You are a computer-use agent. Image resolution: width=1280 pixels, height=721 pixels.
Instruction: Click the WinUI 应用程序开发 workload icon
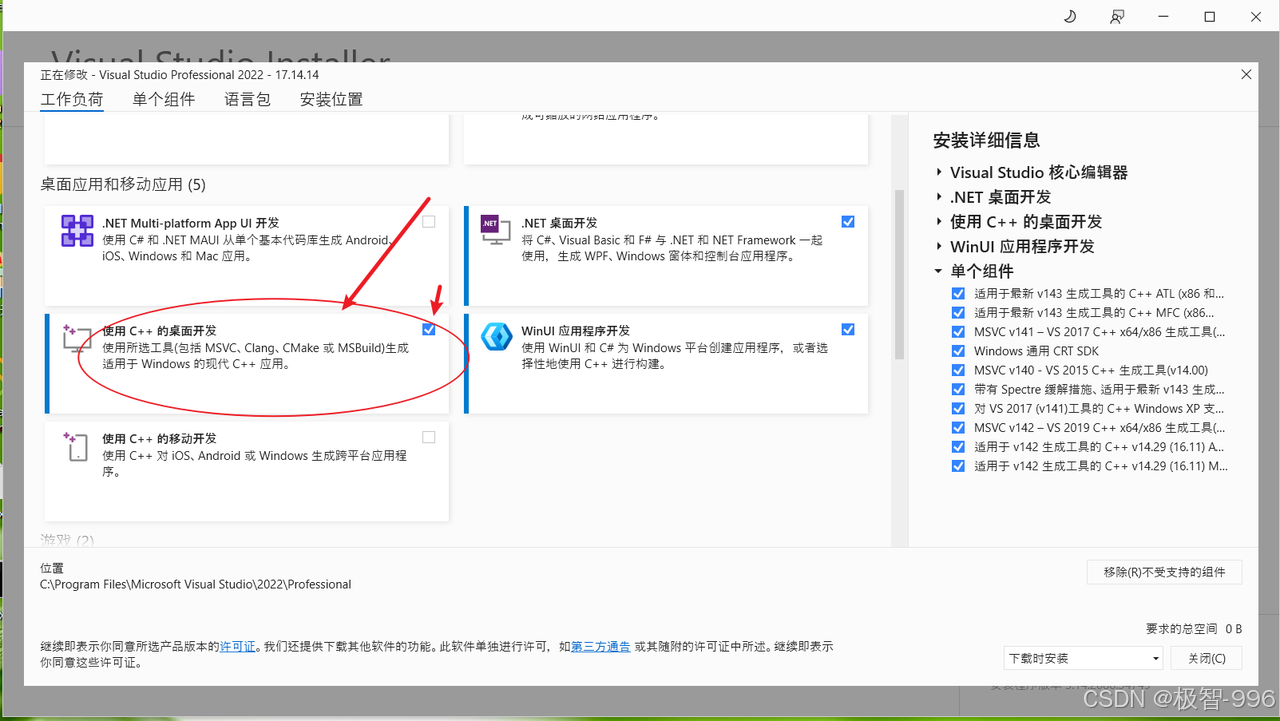(x=496, y=337)
